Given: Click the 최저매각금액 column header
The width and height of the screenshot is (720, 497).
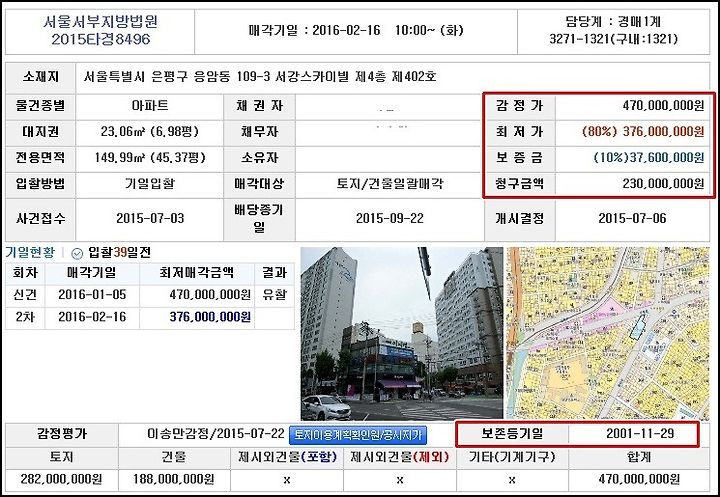Looking at the screenshot, I should (x=197, y=273).
